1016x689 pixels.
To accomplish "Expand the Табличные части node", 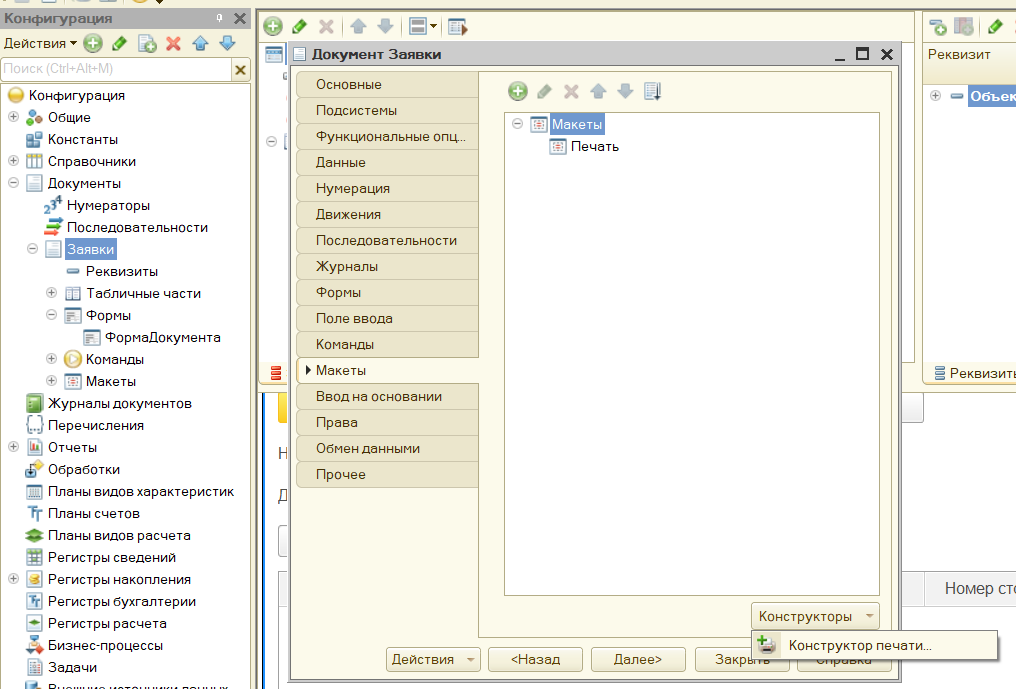I will (x=52, y=293).
